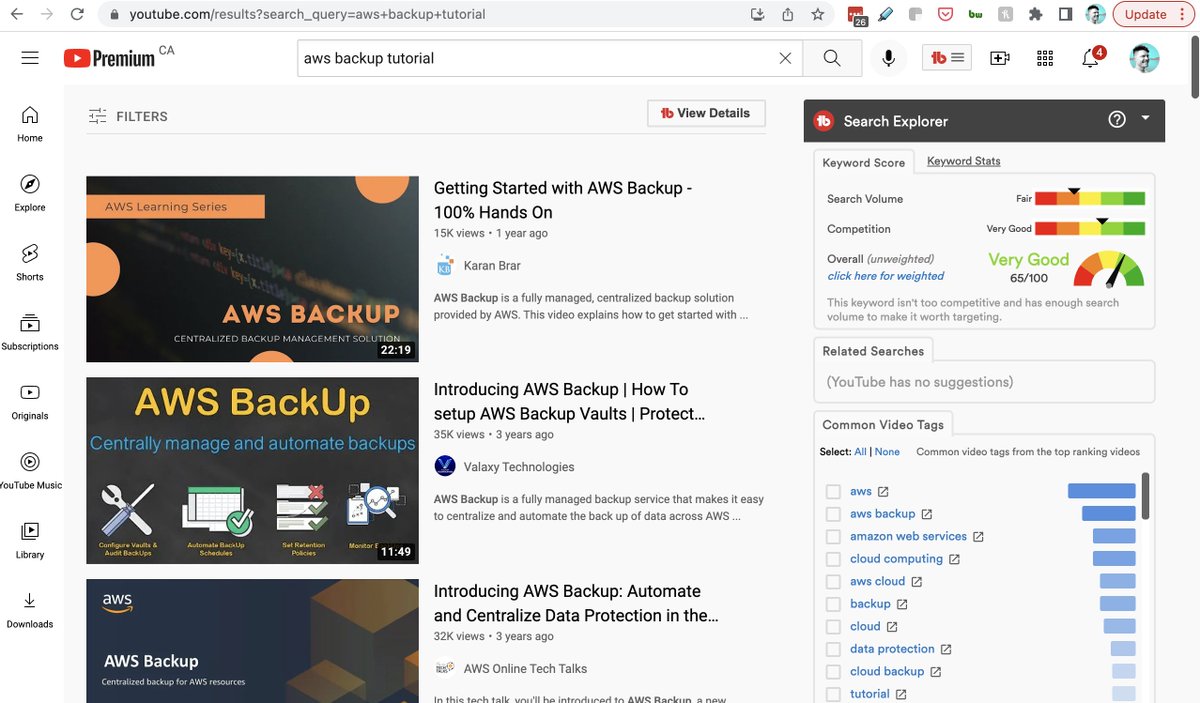Click the "click here for weighted" link
This screenshot has width=1200, height=703.
point(885,276)
